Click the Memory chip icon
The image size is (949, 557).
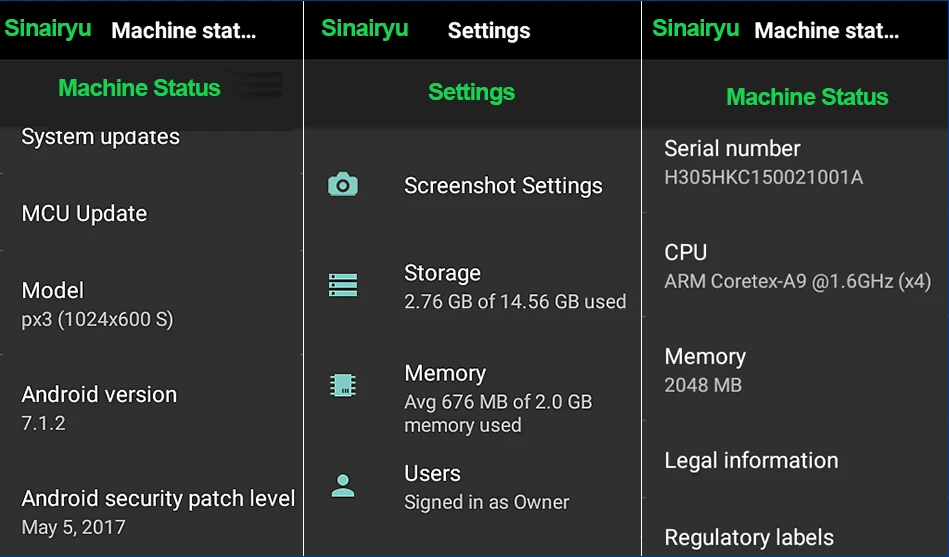pos(343,385)
